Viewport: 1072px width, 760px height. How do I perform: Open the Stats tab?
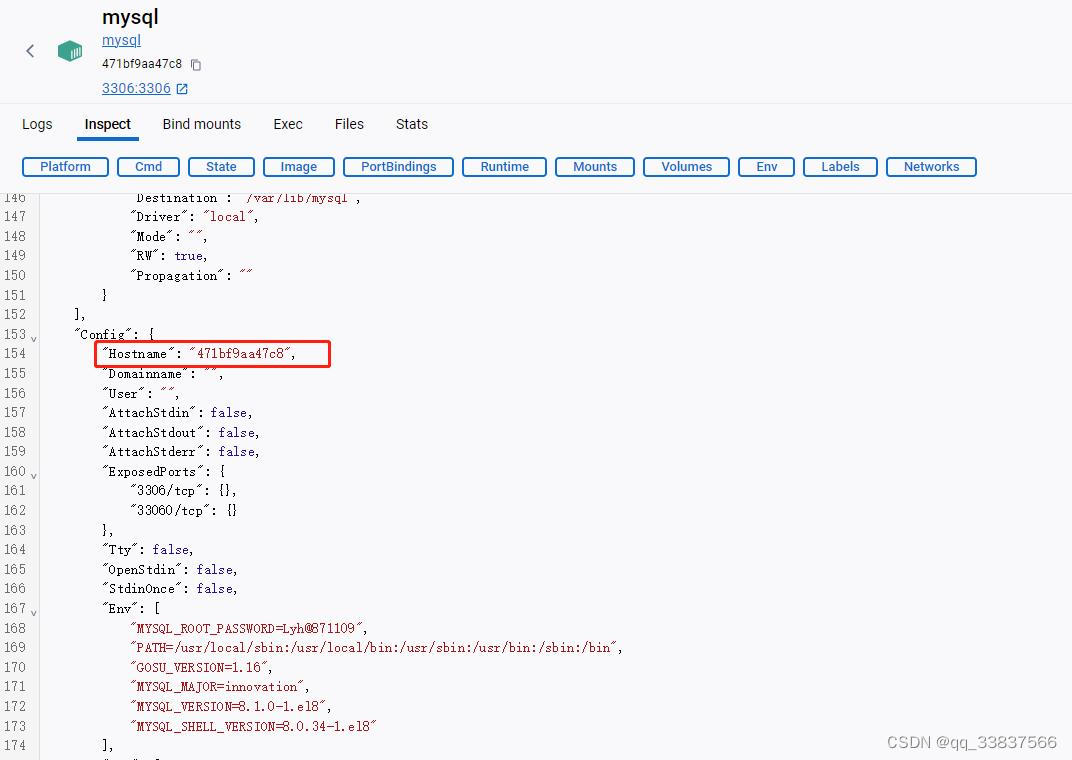411,124
